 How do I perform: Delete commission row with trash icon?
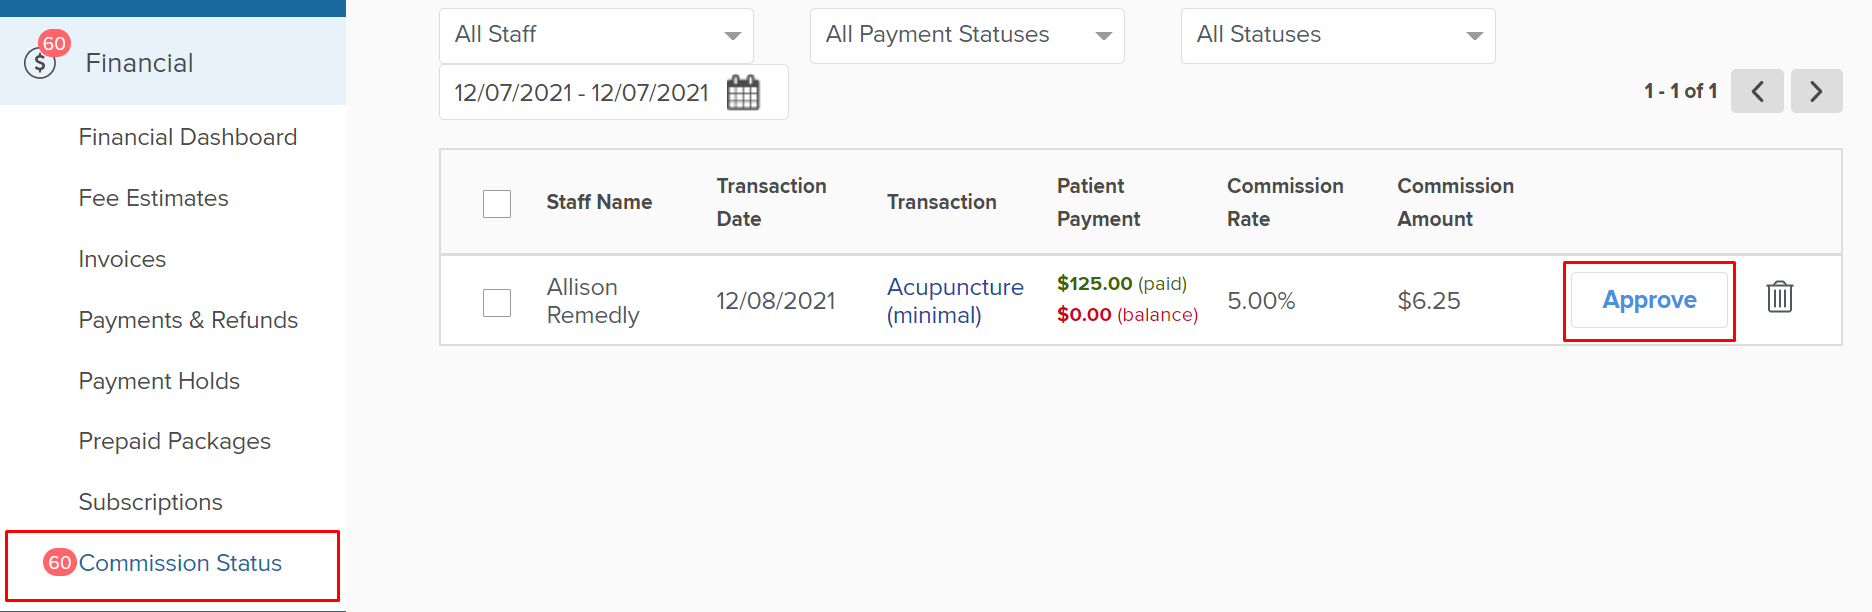1780,297
